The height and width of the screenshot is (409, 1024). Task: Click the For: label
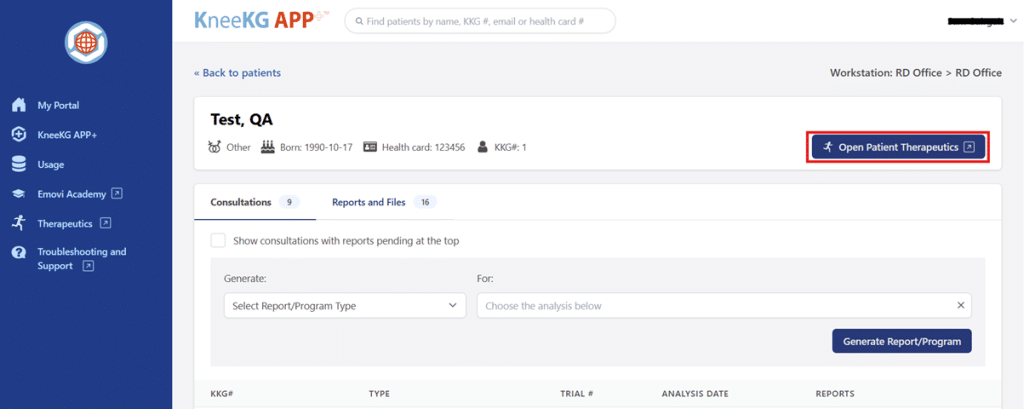pyautogui.click(x=485, y=278)
